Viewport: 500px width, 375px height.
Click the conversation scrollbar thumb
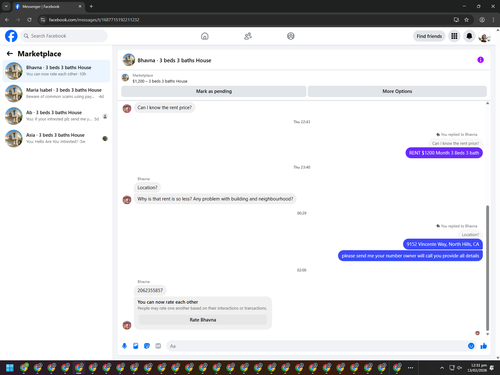[x=487, y=268]
